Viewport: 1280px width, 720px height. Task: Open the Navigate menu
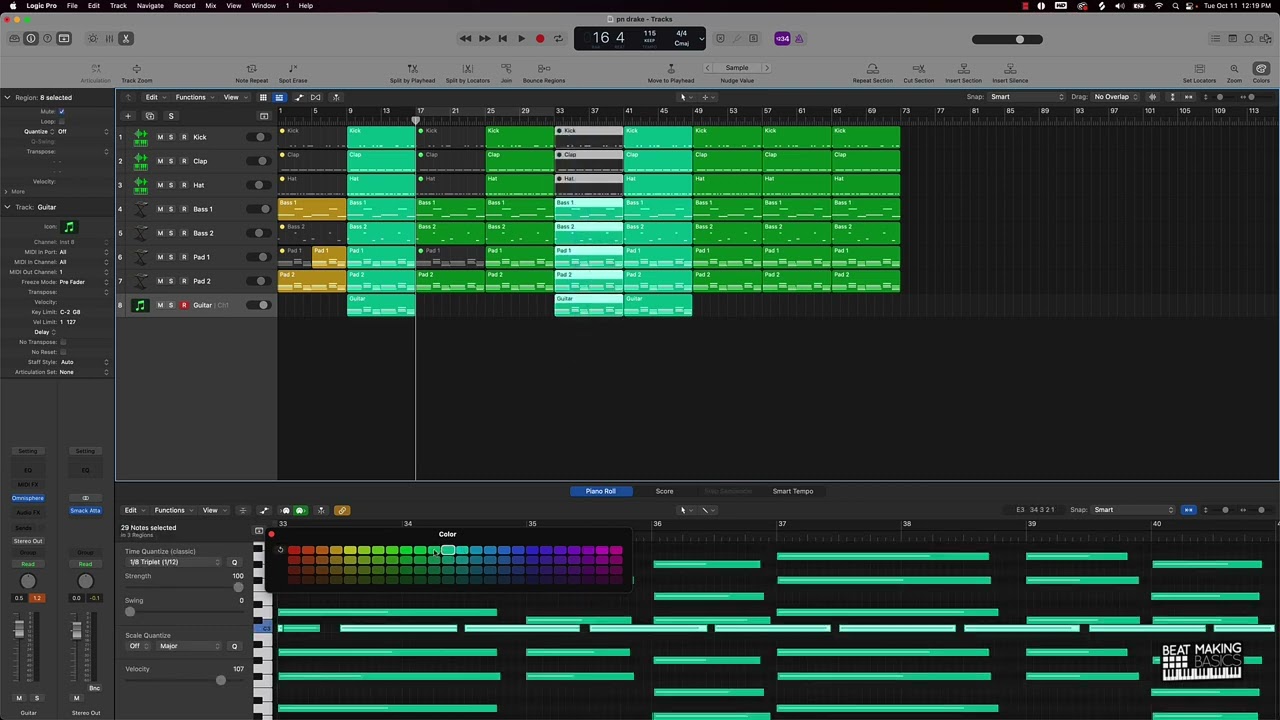coord(150,6)
